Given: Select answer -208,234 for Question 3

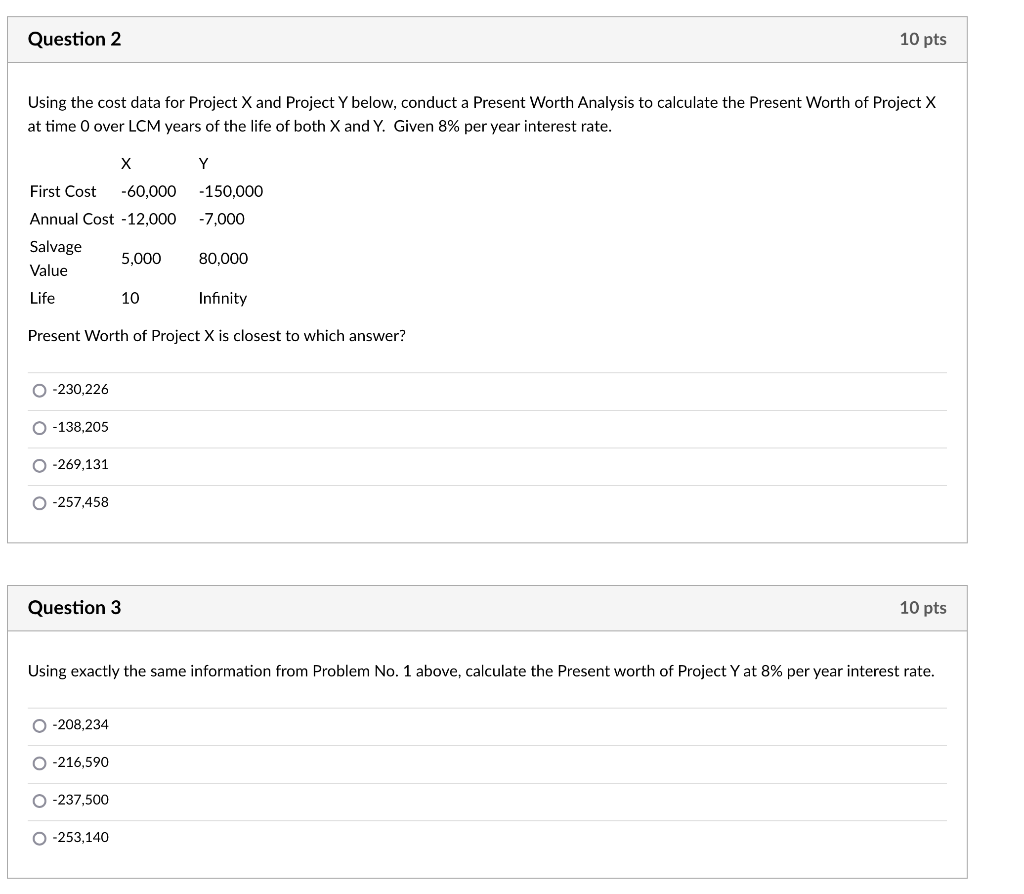Looking at the screenshot, I should point(40,725).
